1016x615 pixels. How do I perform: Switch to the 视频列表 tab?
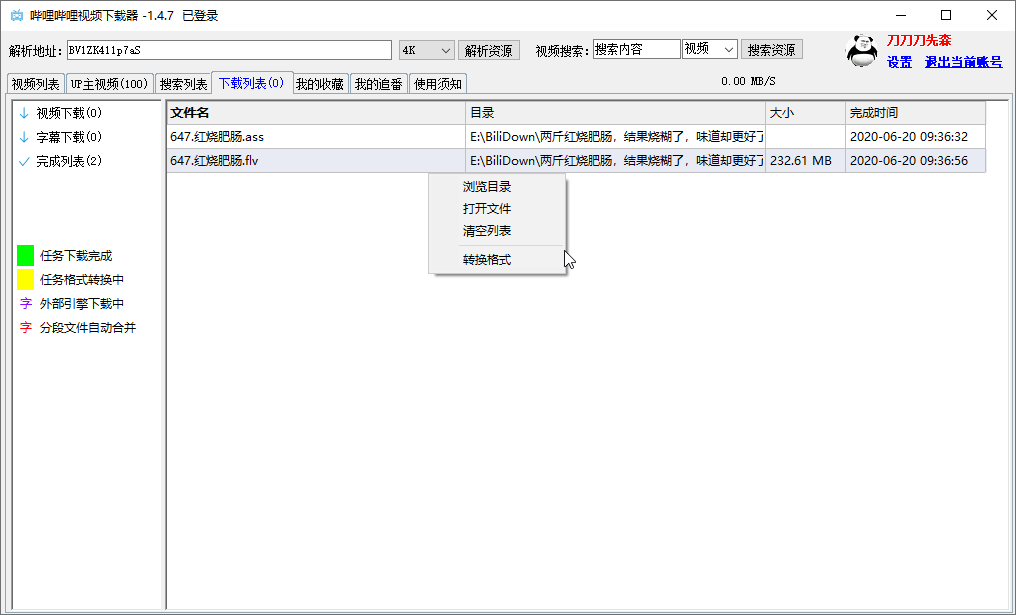coord(36,83)
